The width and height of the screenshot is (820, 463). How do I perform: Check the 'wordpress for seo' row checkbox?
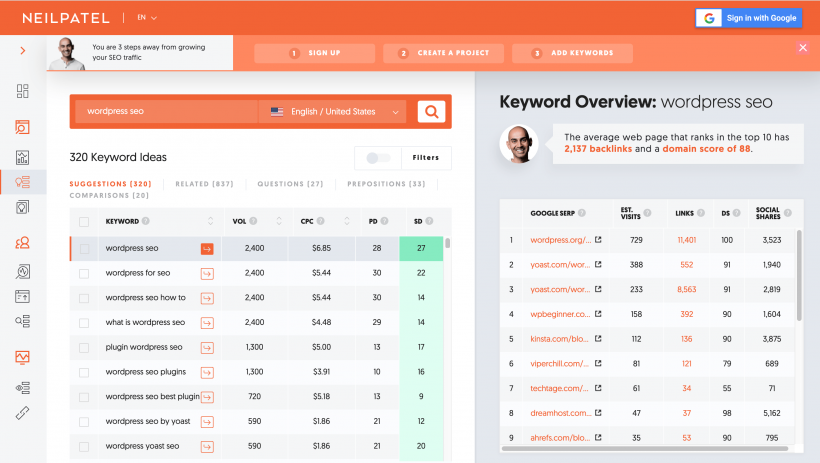pos(84,273)
